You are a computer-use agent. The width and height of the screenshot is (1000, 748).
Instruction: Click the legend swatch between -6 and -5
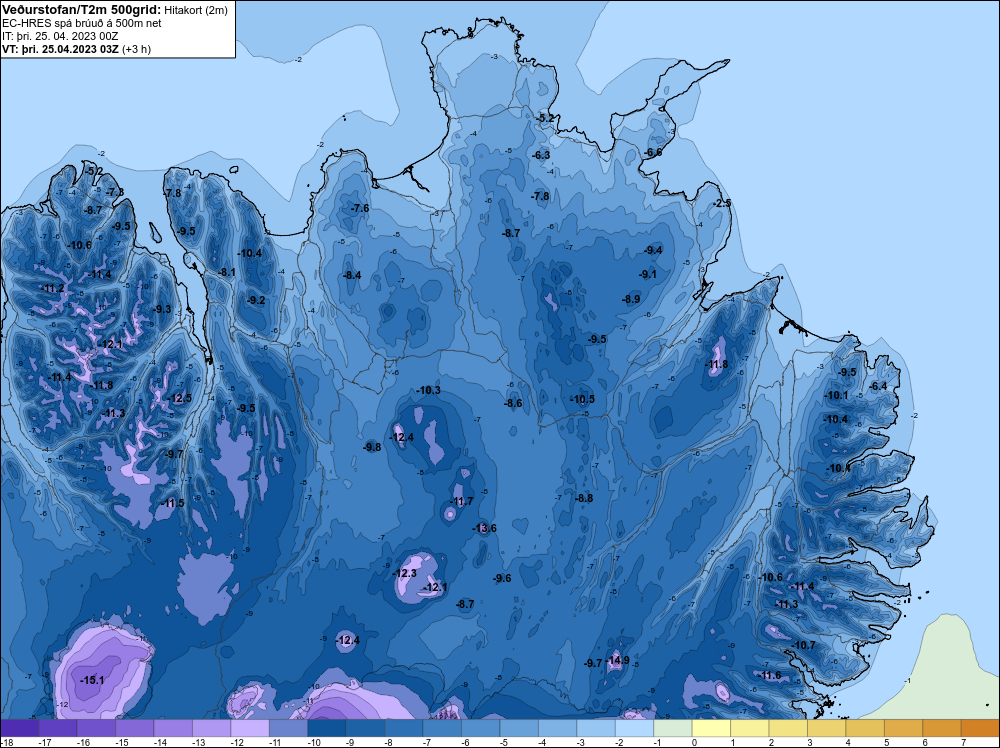[481, 728]
